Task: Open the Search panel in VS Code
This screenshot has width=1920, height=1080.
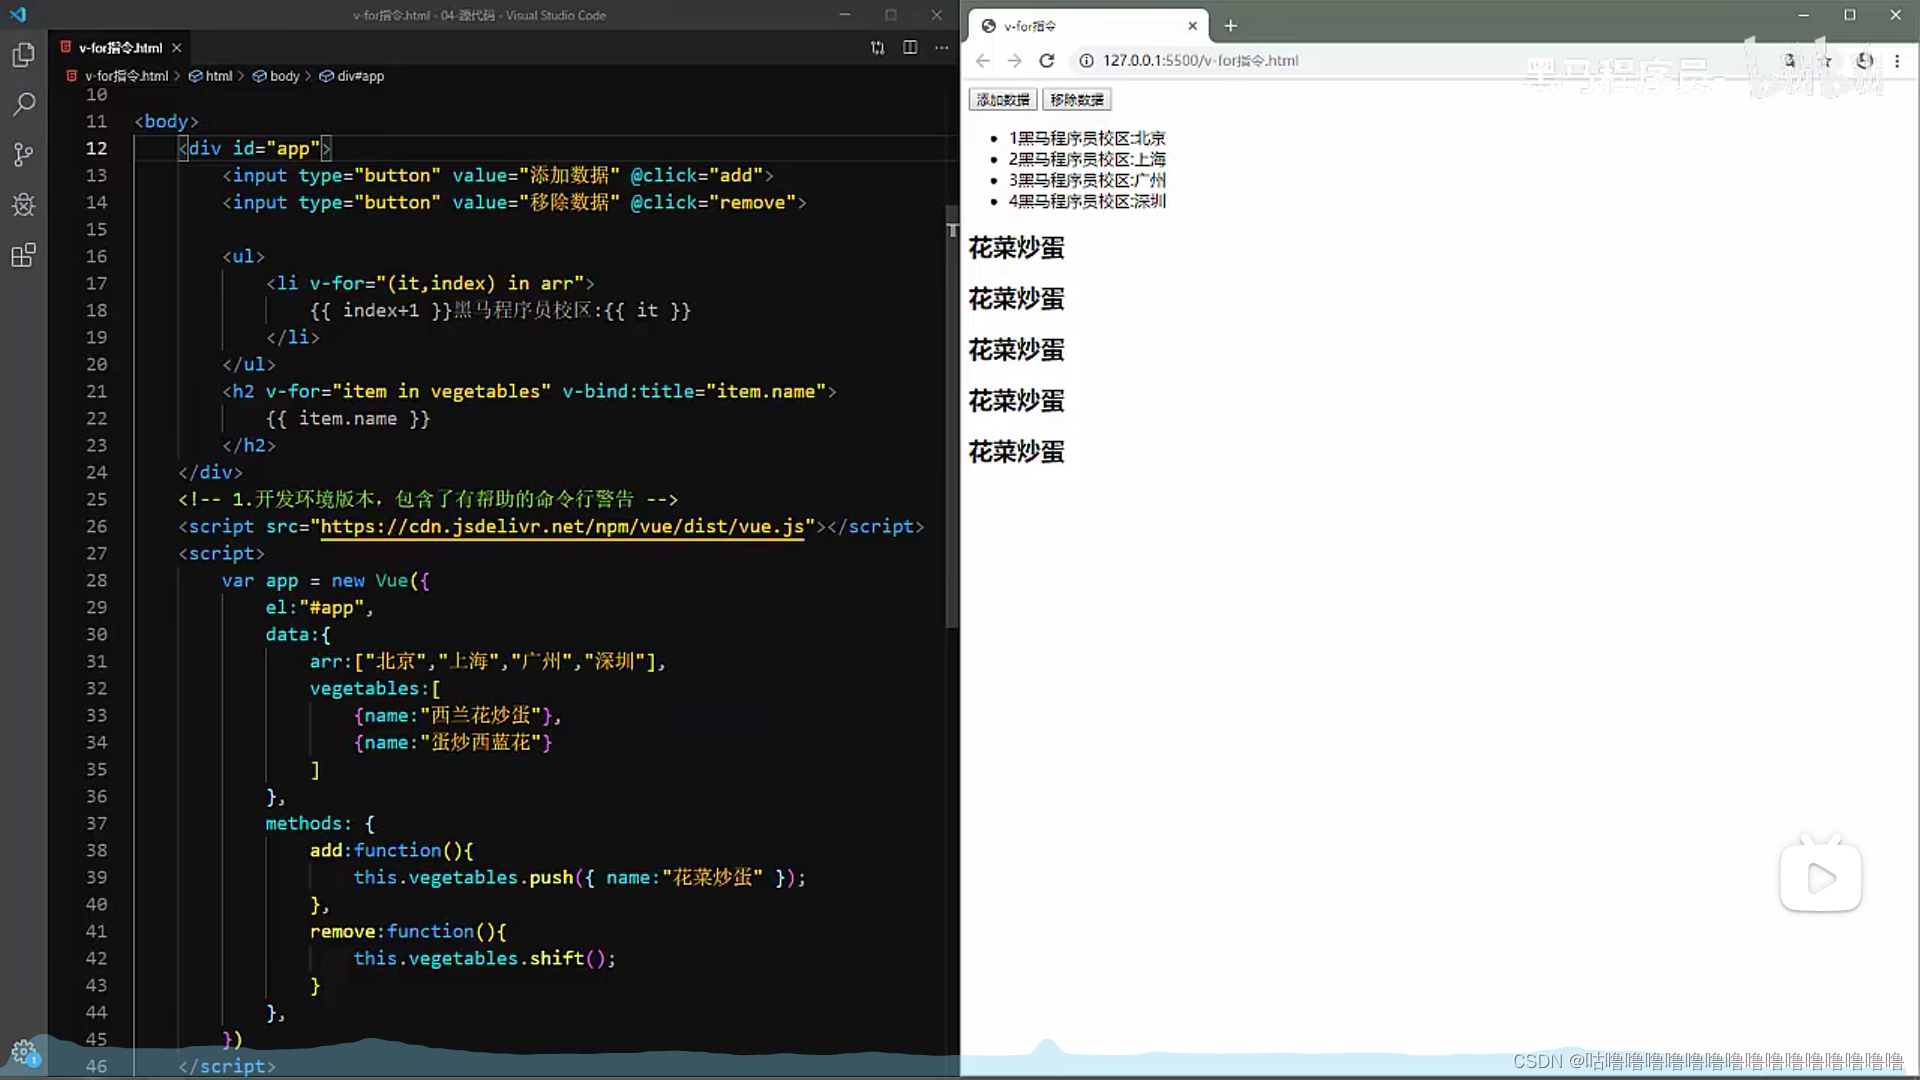Action: 24,104
